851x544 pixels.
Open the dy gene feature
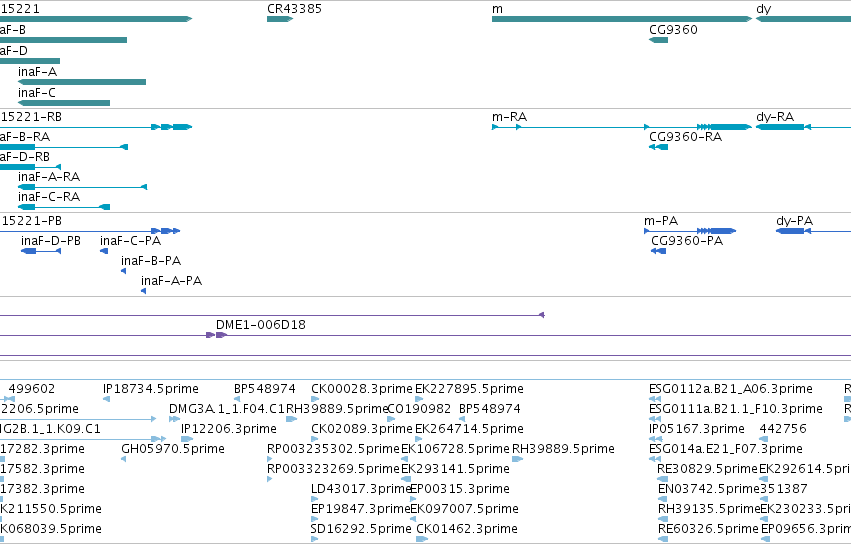pyautogui.click(x=803, y=19)
